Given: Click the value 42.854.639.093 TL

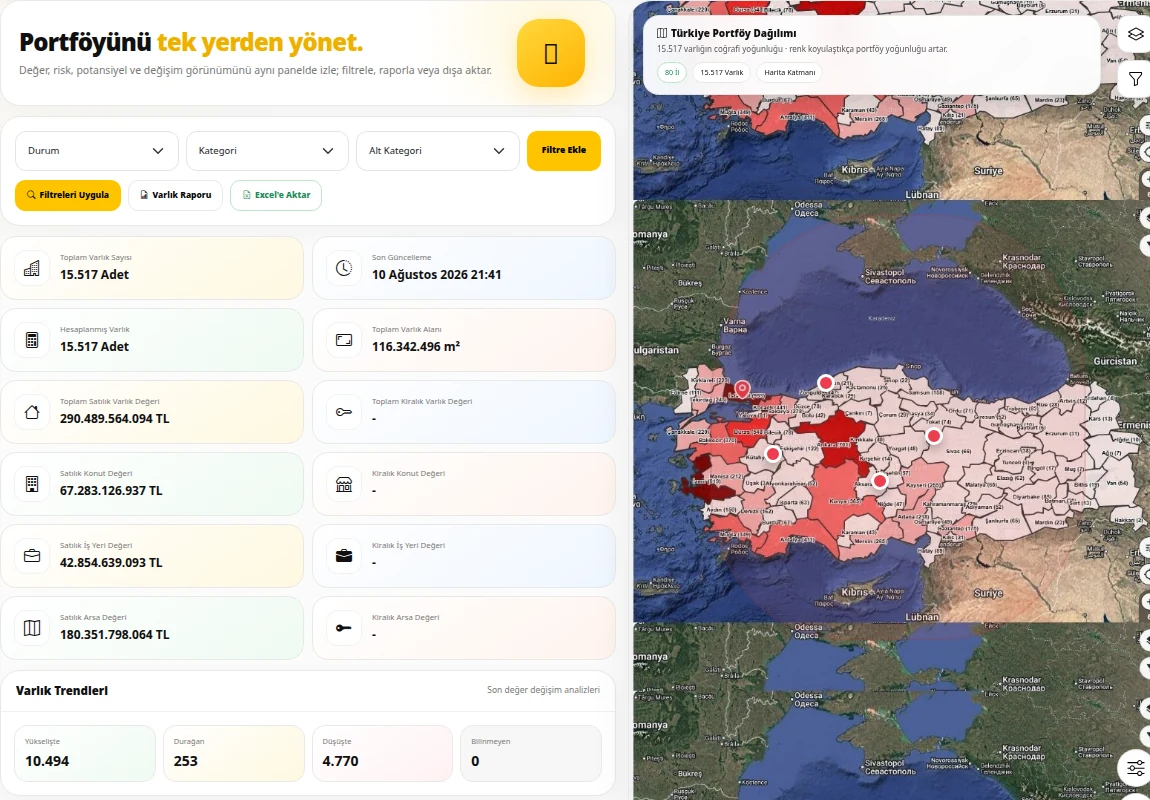Looking at the screenshot, I should [111, 562].
